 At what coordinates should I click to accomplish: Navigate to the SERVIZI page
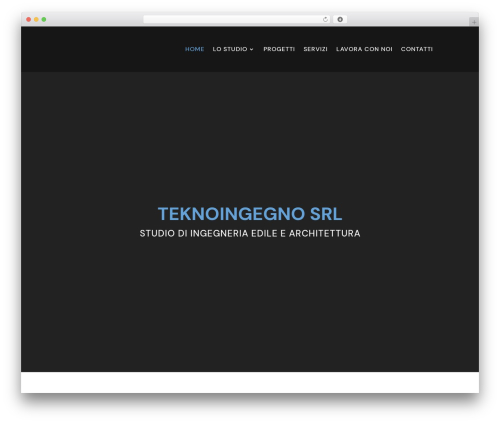[315, 49]
